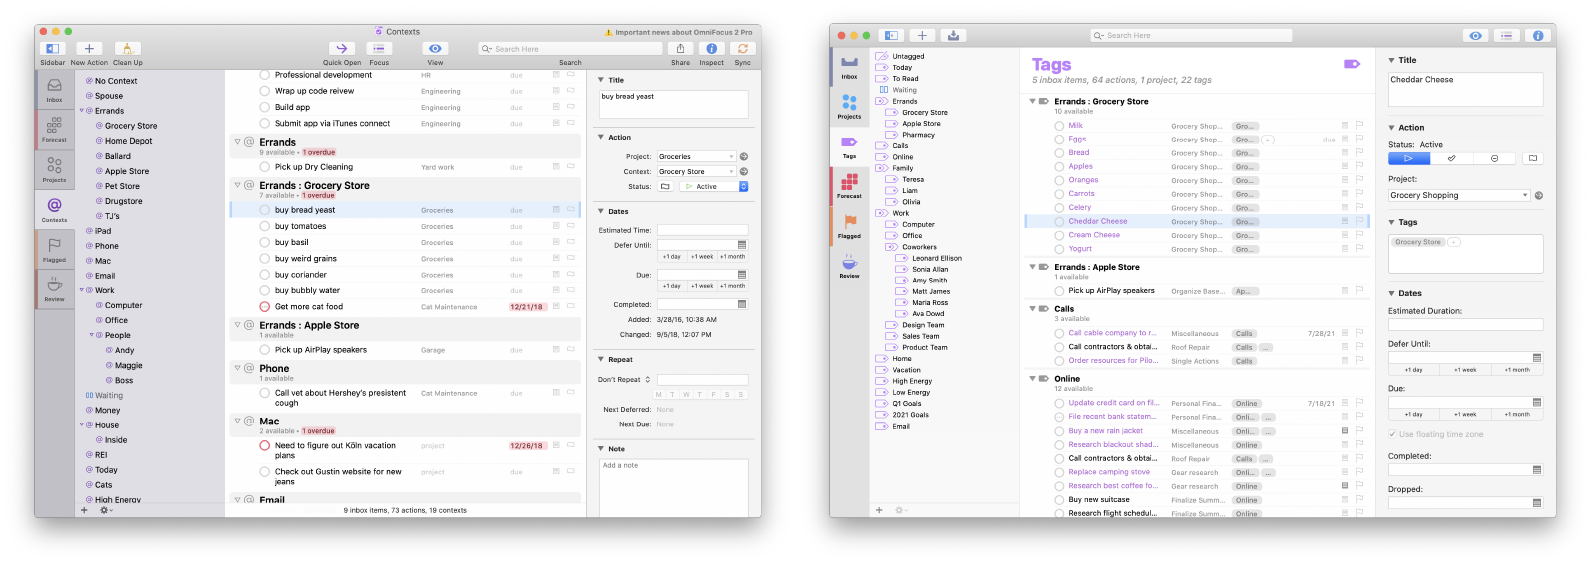Complete the 'buy tomatoes' action circle
1591x564 pixels.
pyautogui.click(x=265, y=226)
